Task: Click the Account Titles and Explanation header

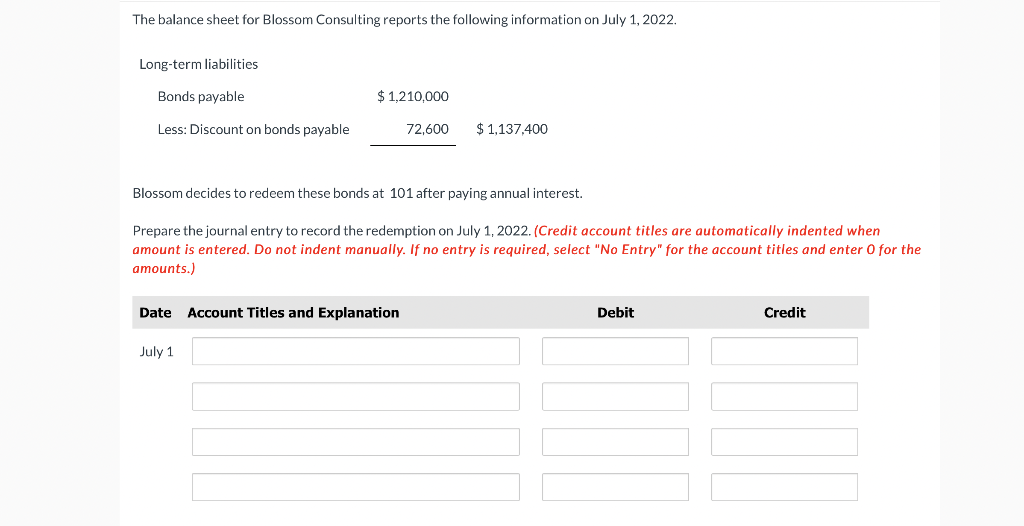Action: tap(293, 313)
